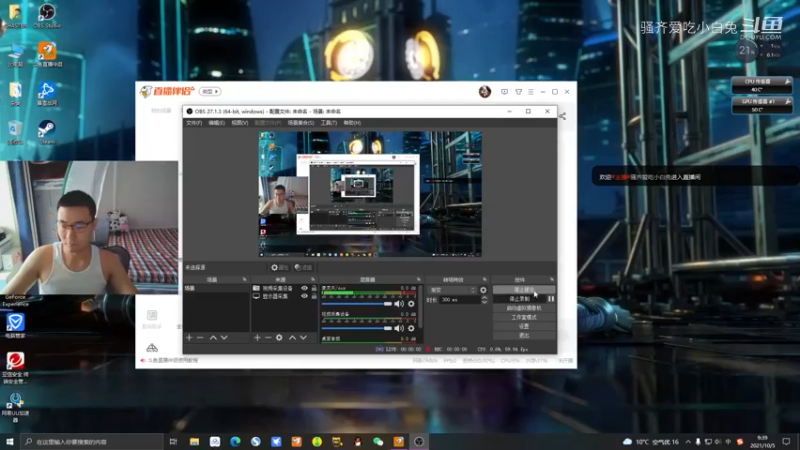This screenshot has height=450, width=800.
Task: Click the 启动虚拟摄像机 button
Action: tap(524, 308)
